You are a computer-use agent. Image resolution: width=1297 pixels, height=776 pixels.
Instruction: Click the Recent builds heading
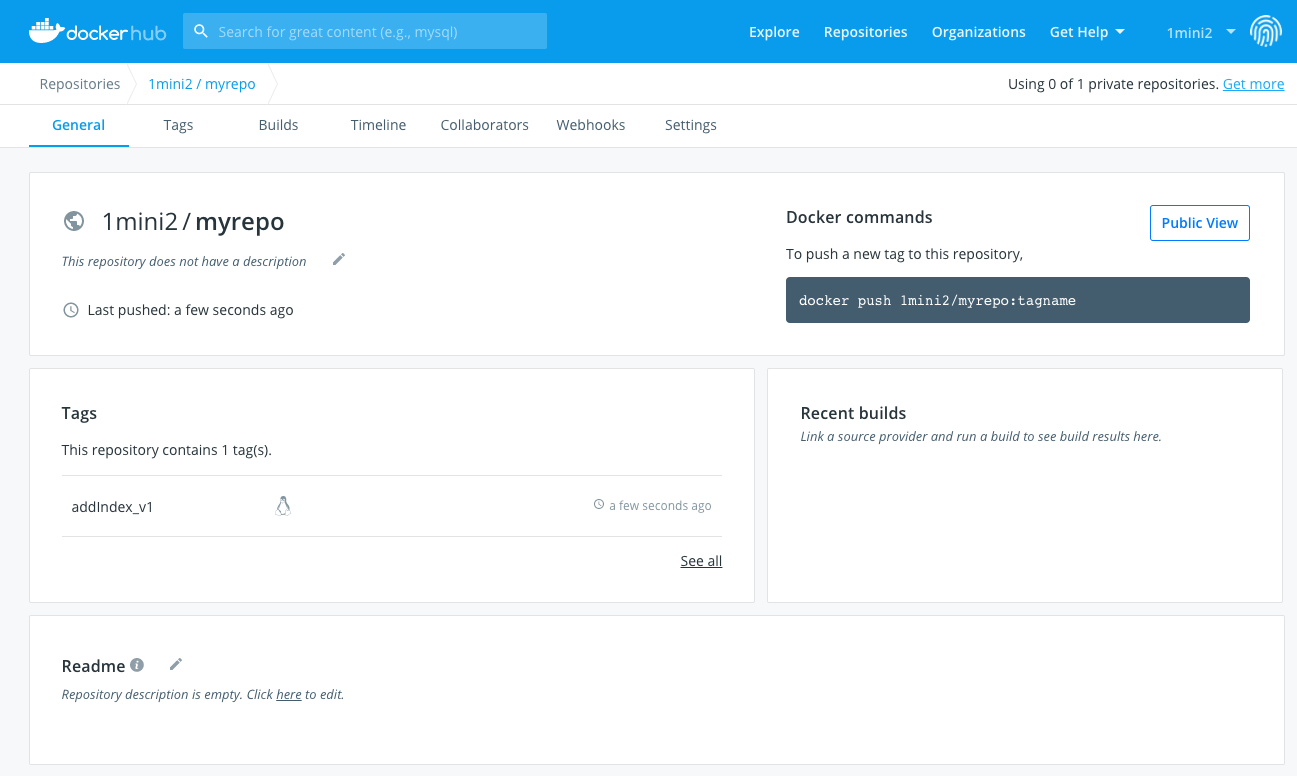click(853, 413)
